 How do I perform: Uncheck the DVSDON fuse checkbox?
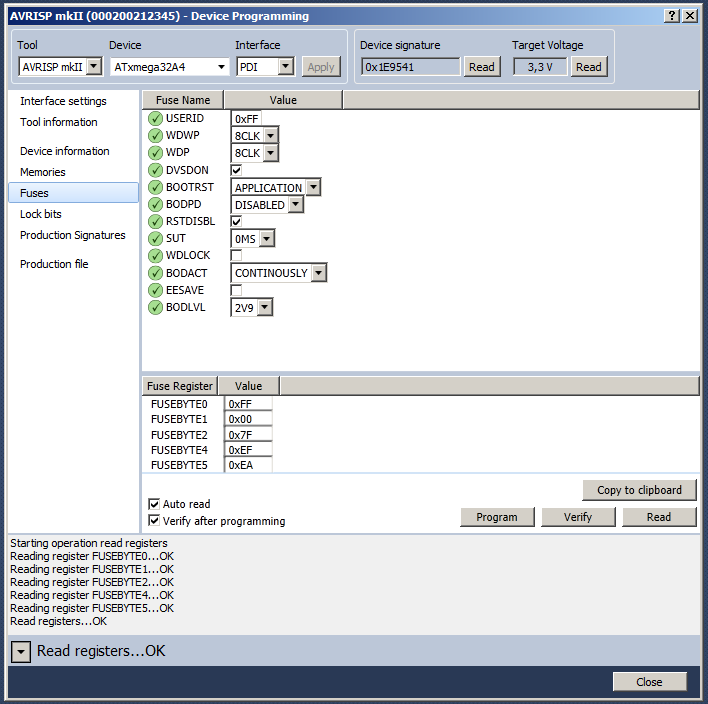(236, 170)
